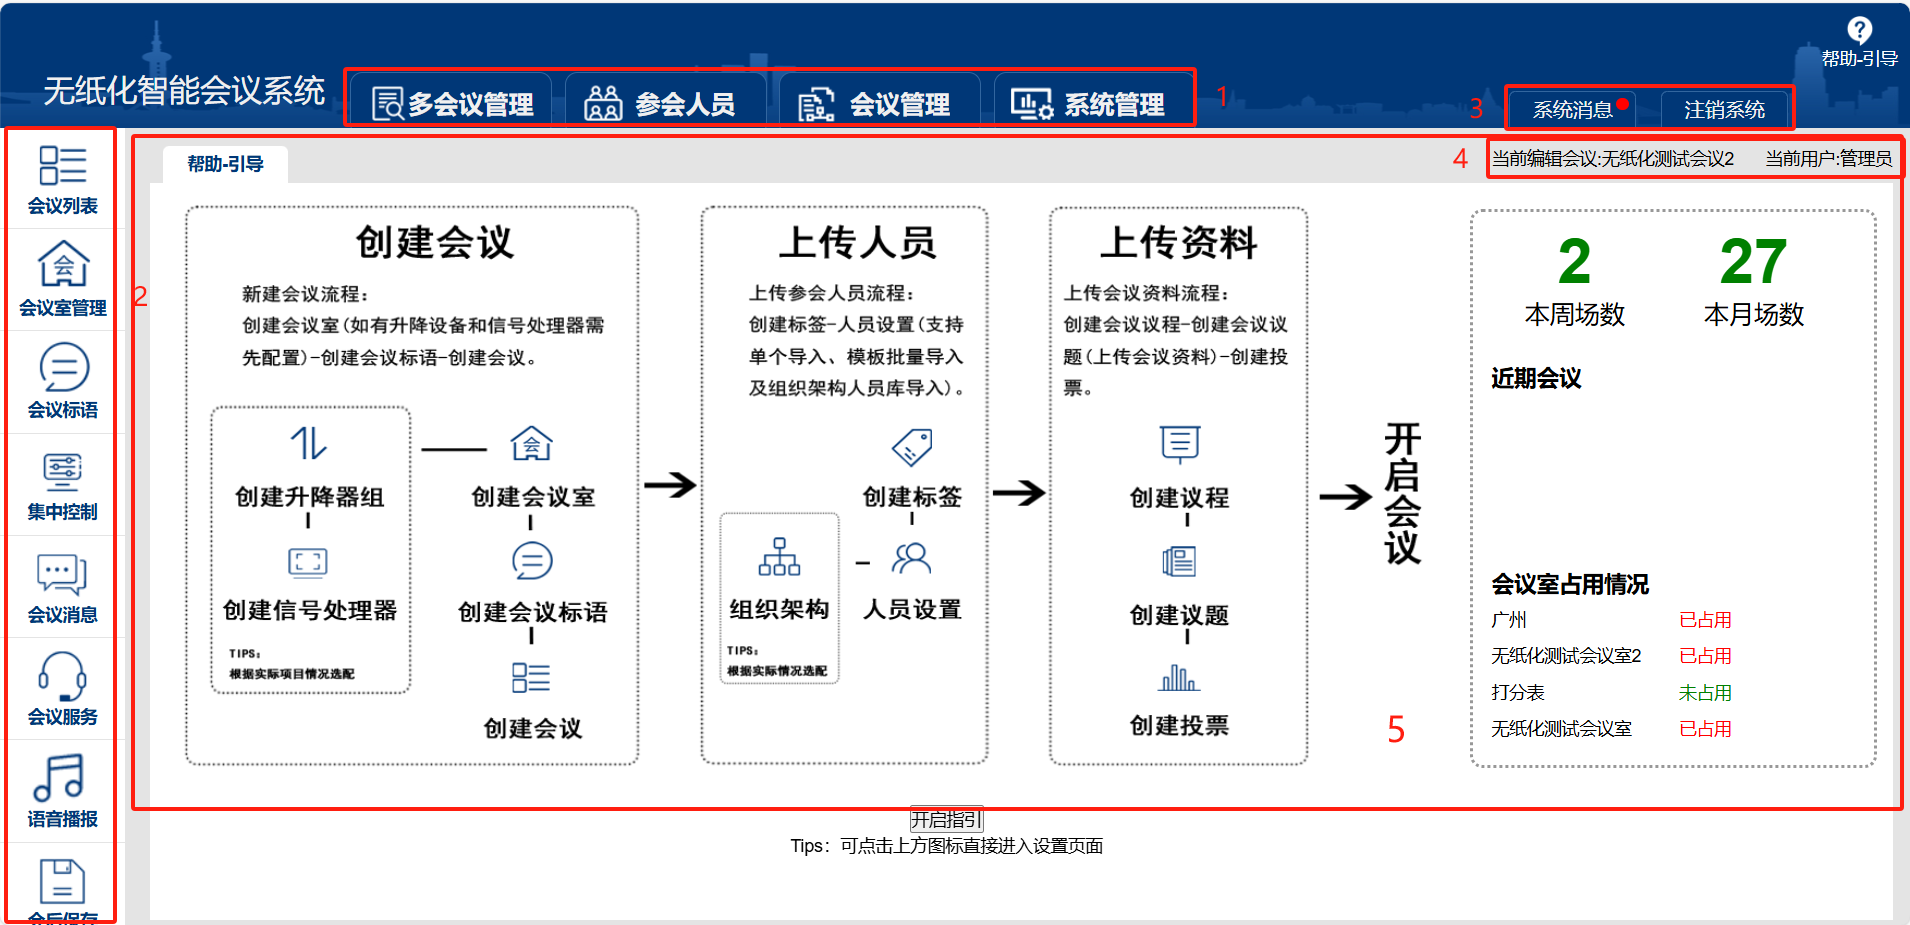Click the 组织架构 hierarchy icon

click(779, 557)
